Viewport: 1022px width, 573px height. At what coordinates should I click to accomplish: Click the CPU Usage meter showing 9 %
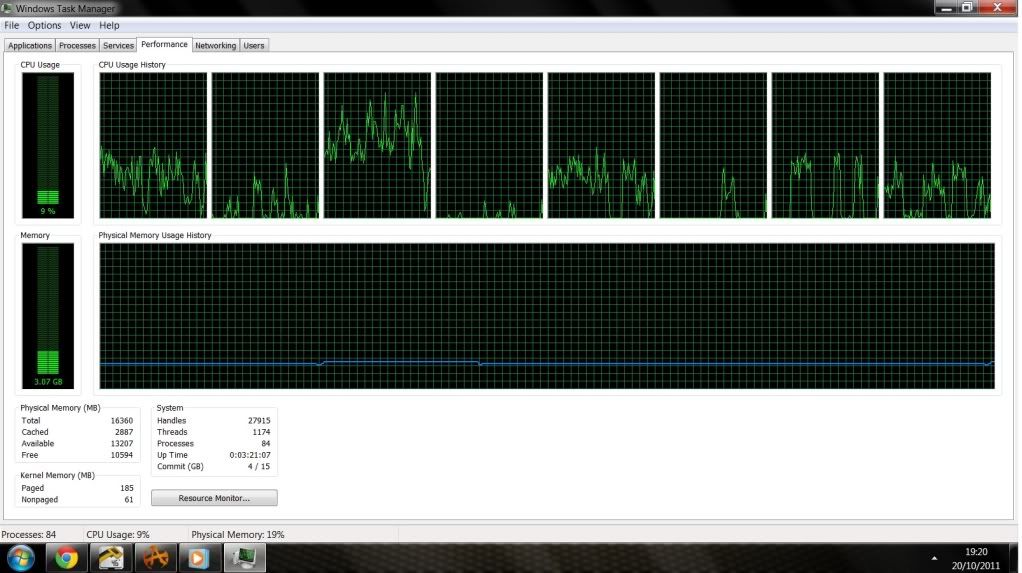tap(48, 145)
